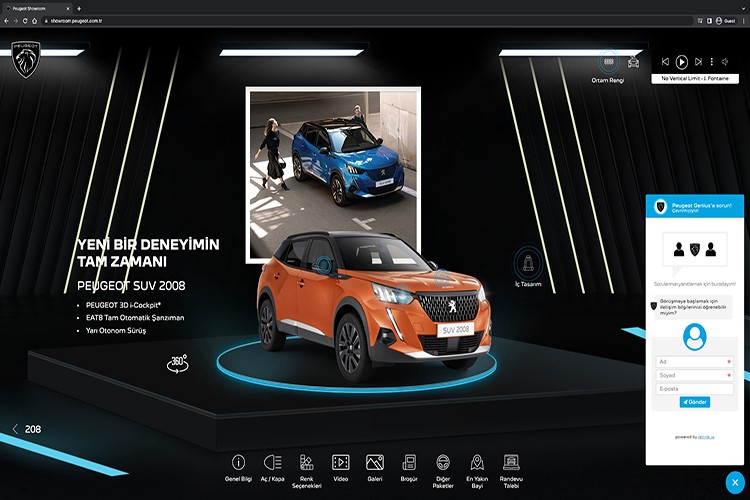Screen dimensions: 750x500
Task: Go back using the arrow beside 208
Action: 15,429
